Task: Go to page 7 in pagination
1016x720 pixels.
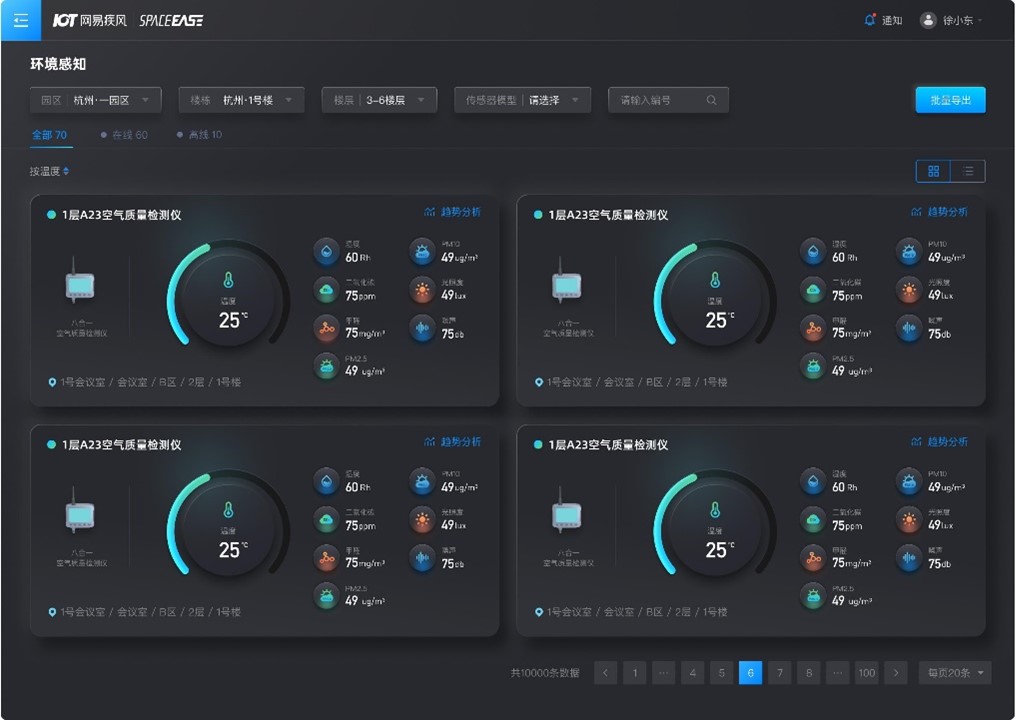Action: [779, 673]
